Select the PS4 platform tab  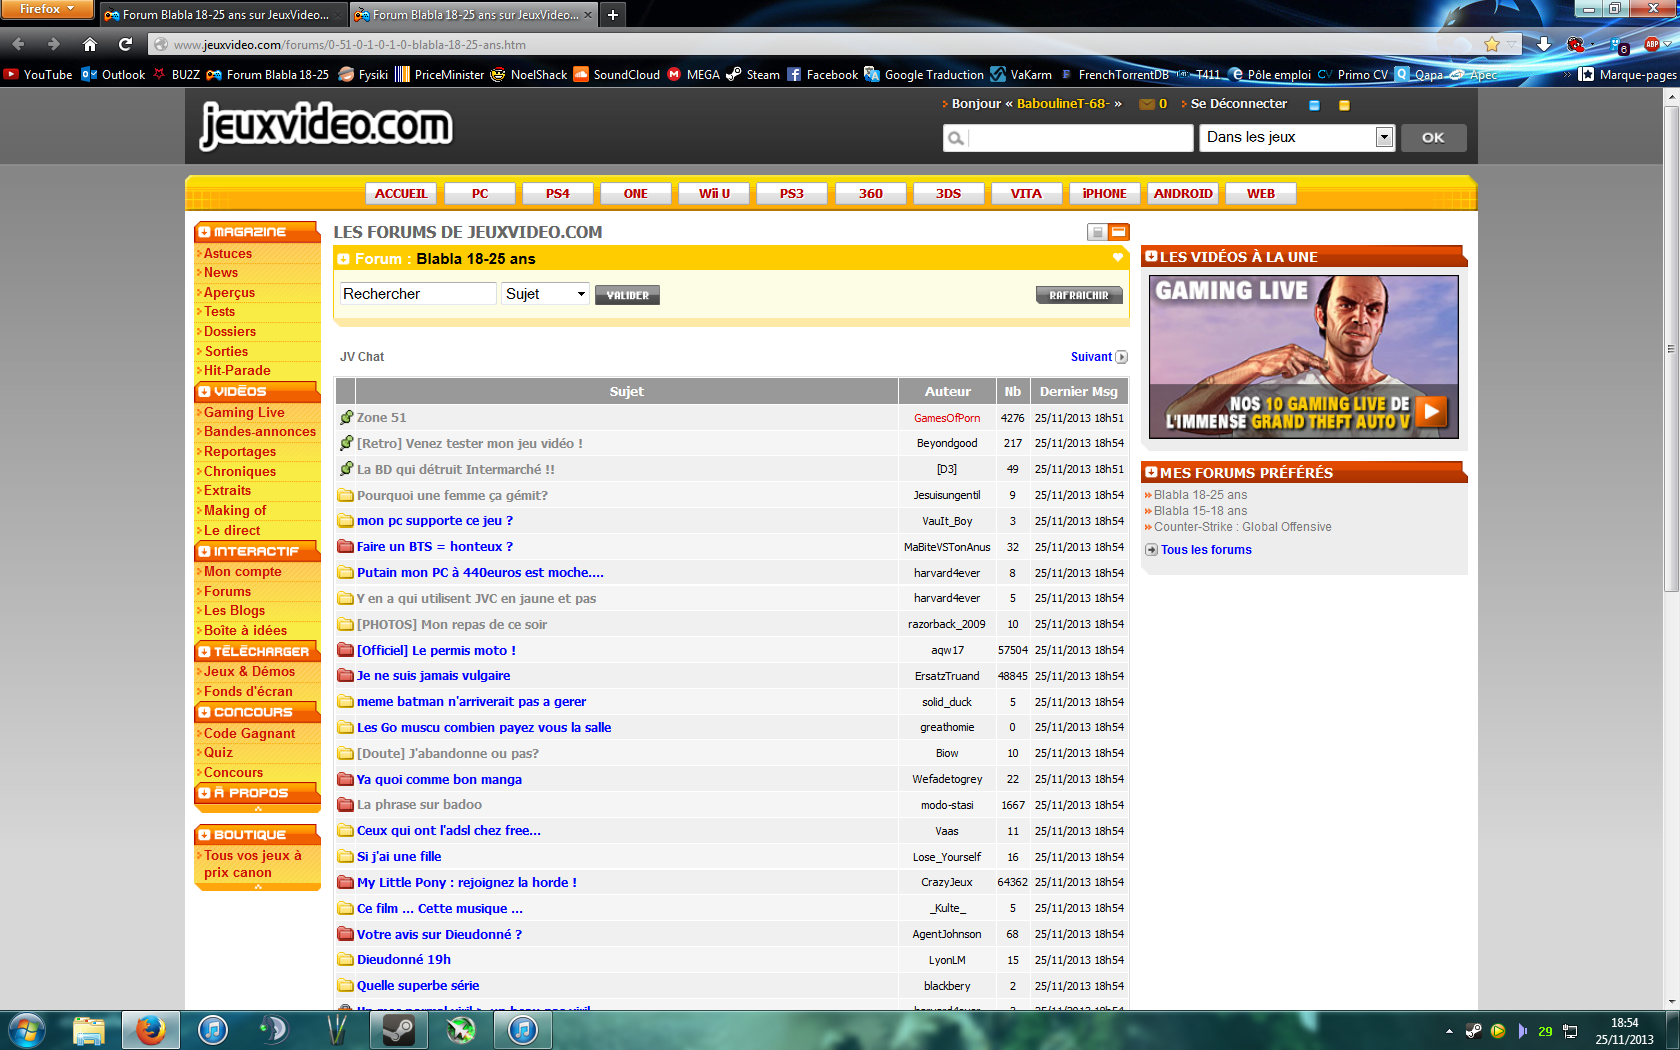click(x=558, y=193)
